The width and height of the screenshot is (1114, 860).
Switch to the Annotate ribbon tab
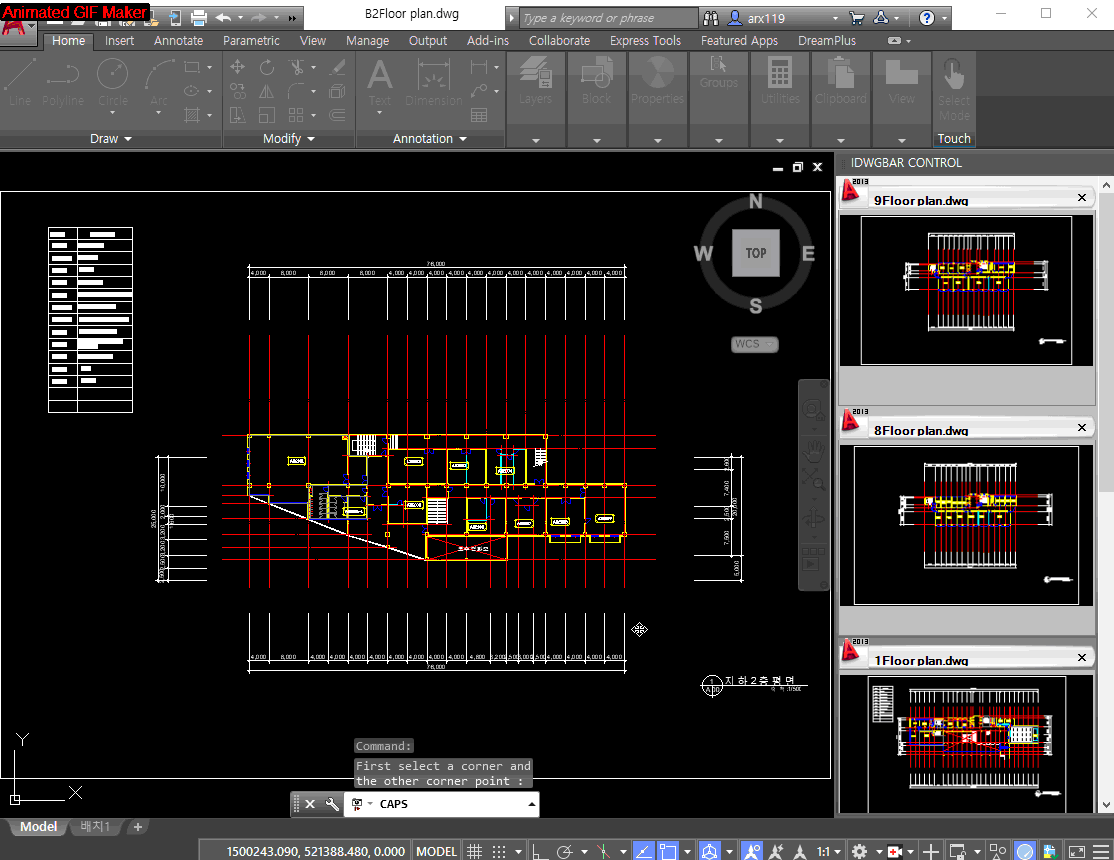[178, 41]
